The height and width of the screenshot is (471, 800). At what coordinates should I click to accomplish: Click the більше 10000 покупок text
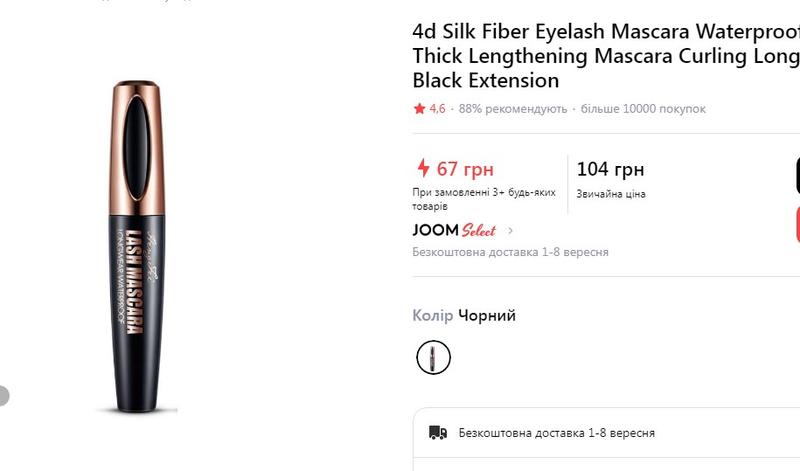click(643, 108)
